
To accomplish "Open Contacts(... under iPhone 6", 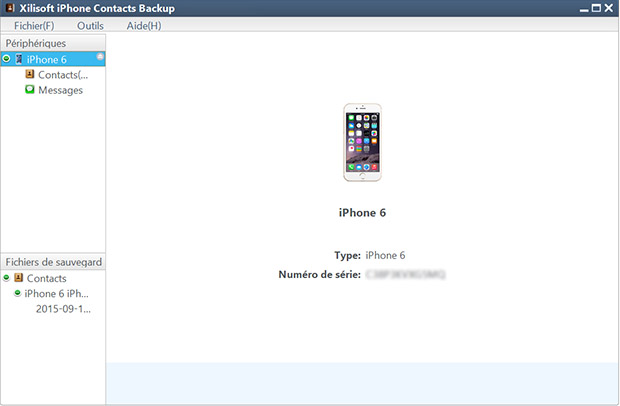I will [63, 75].
